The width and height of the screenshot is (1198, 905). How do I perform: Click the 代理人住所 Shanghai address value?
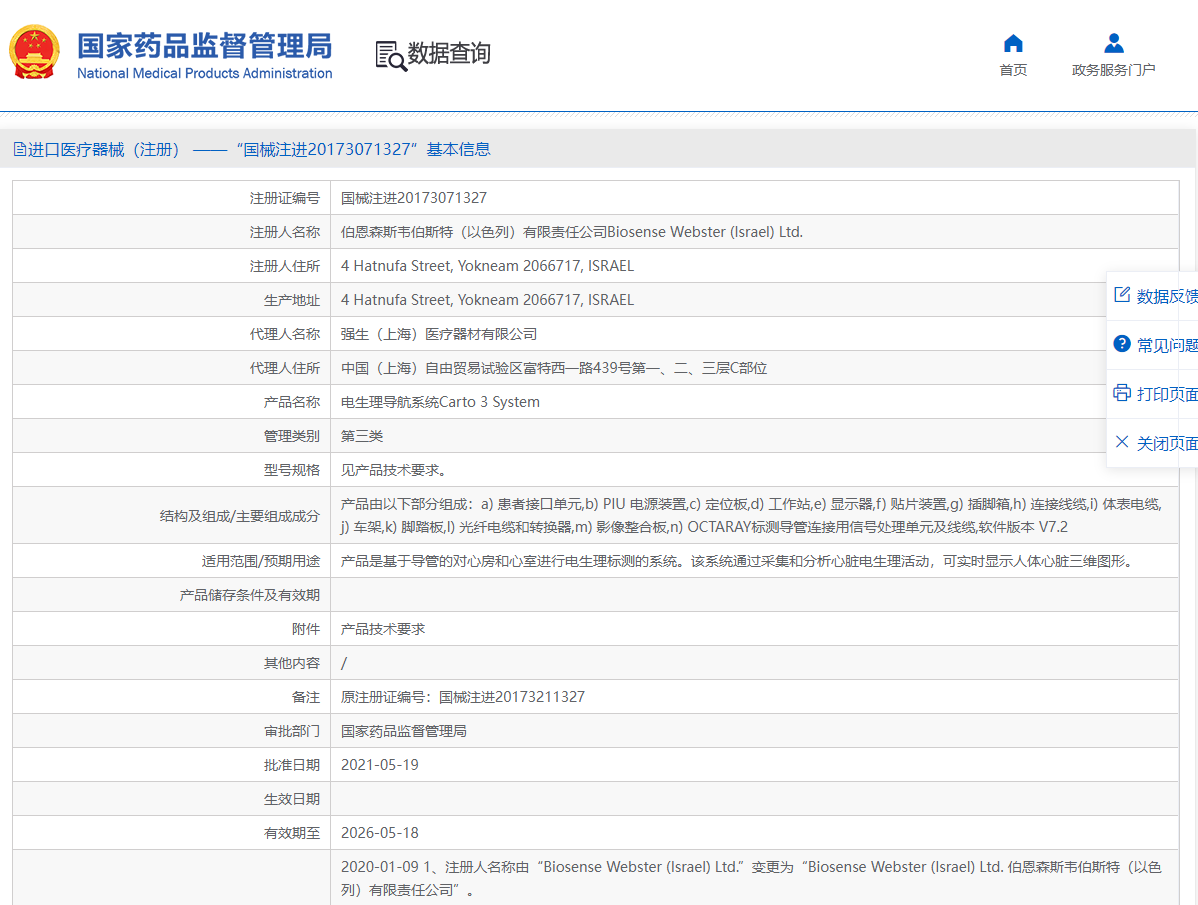point(554,368)
